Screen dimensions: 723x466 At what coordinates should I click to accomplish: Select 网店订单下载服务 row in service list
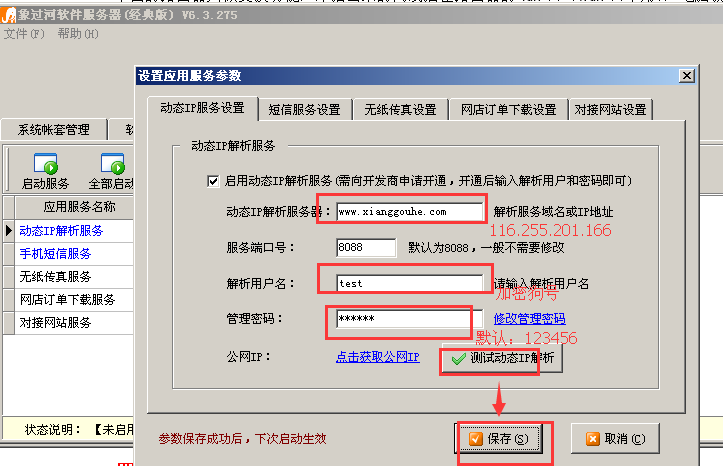click(74, 300)
